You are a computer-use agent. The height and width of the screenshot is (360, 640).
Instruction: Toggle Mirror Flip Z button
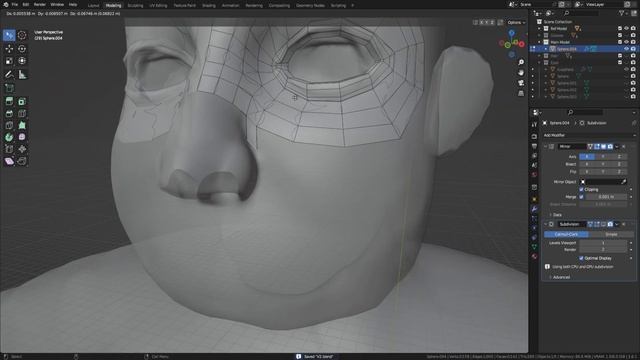tap(619, 172)
